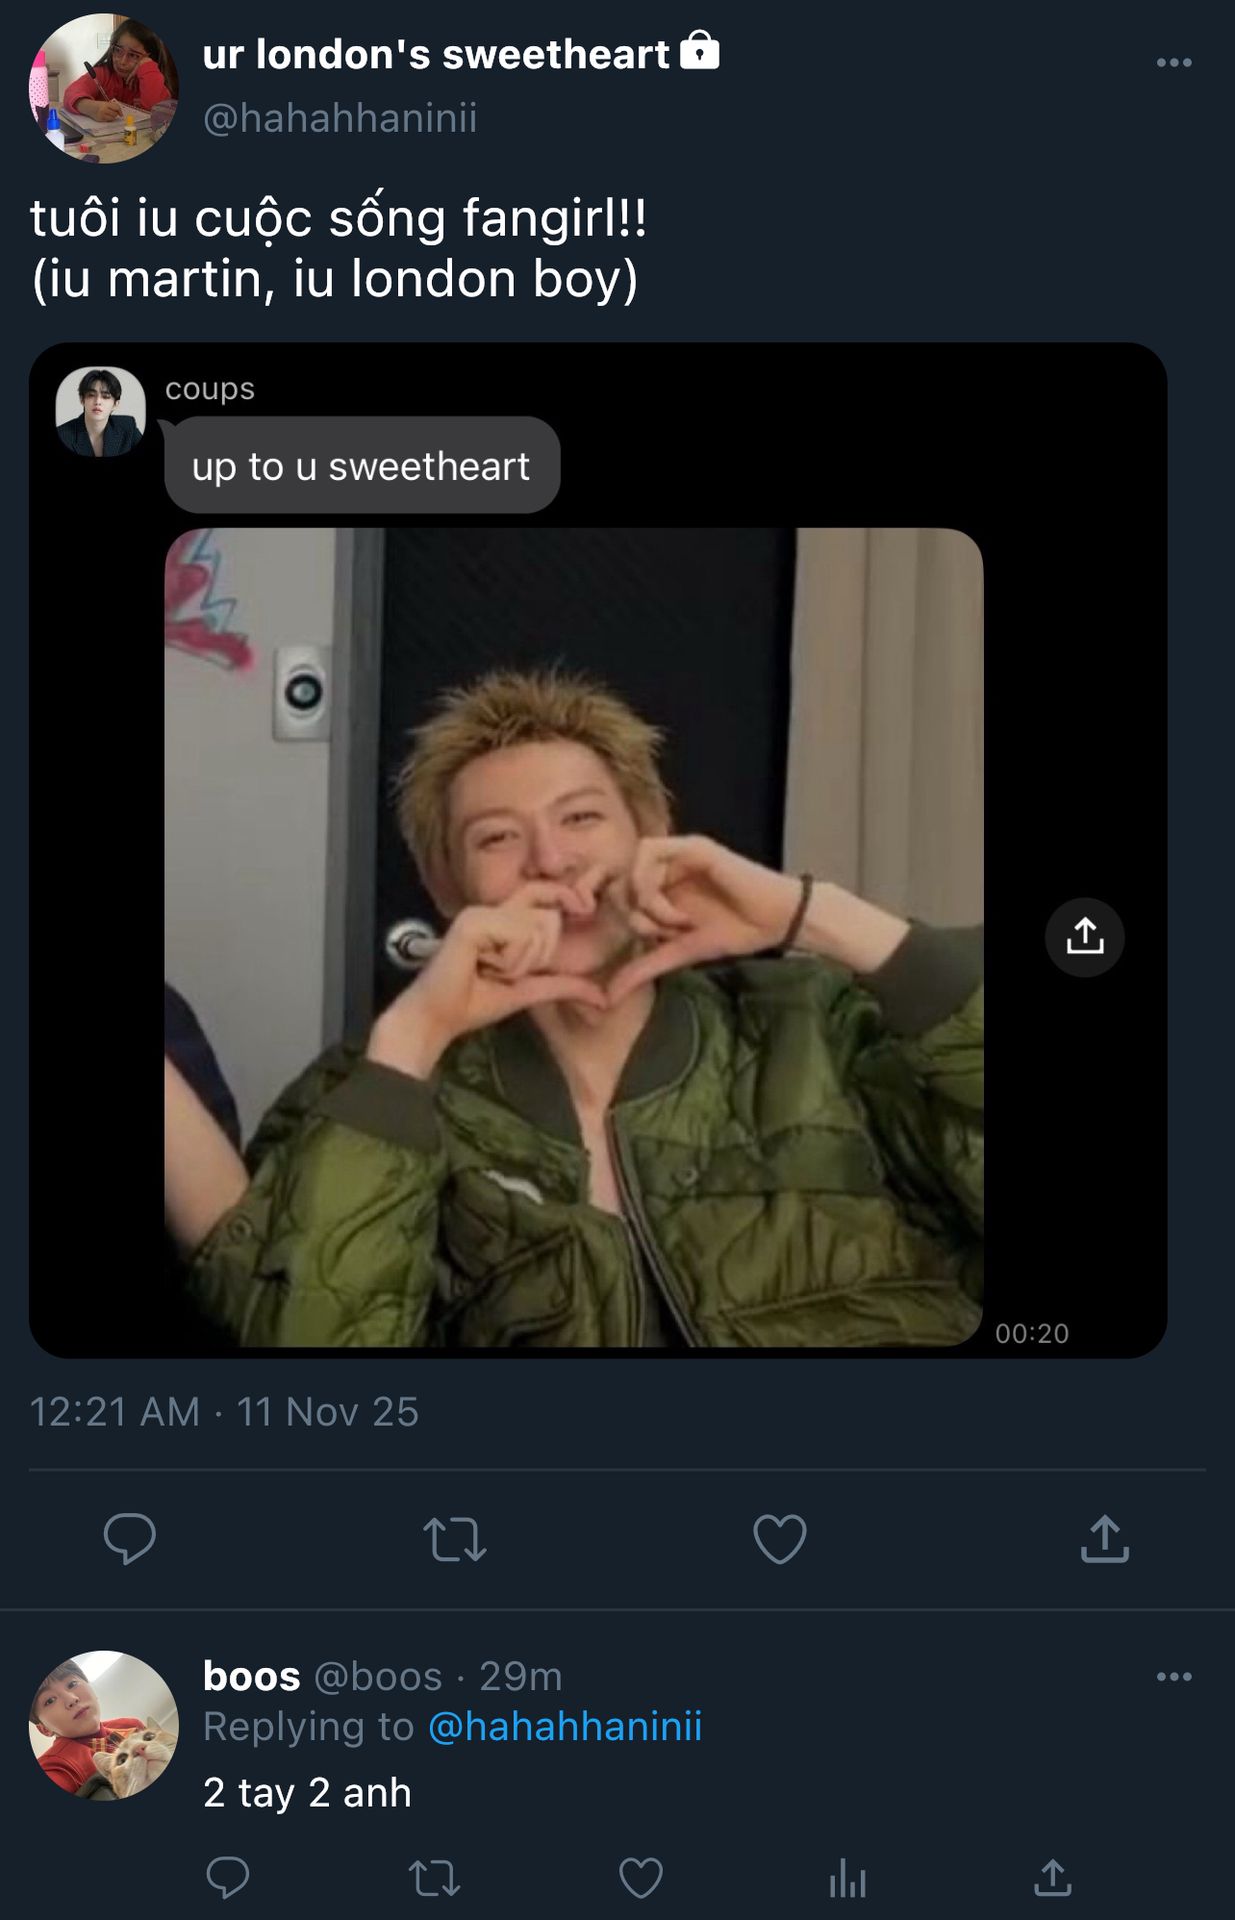Play the embedded video of heart gesture

(573, 937)
